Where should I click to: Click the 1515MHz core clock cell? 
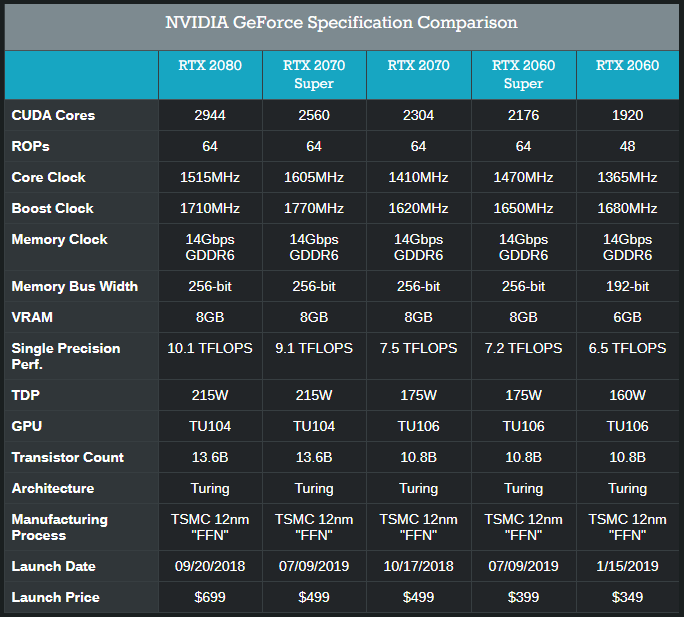210,177
